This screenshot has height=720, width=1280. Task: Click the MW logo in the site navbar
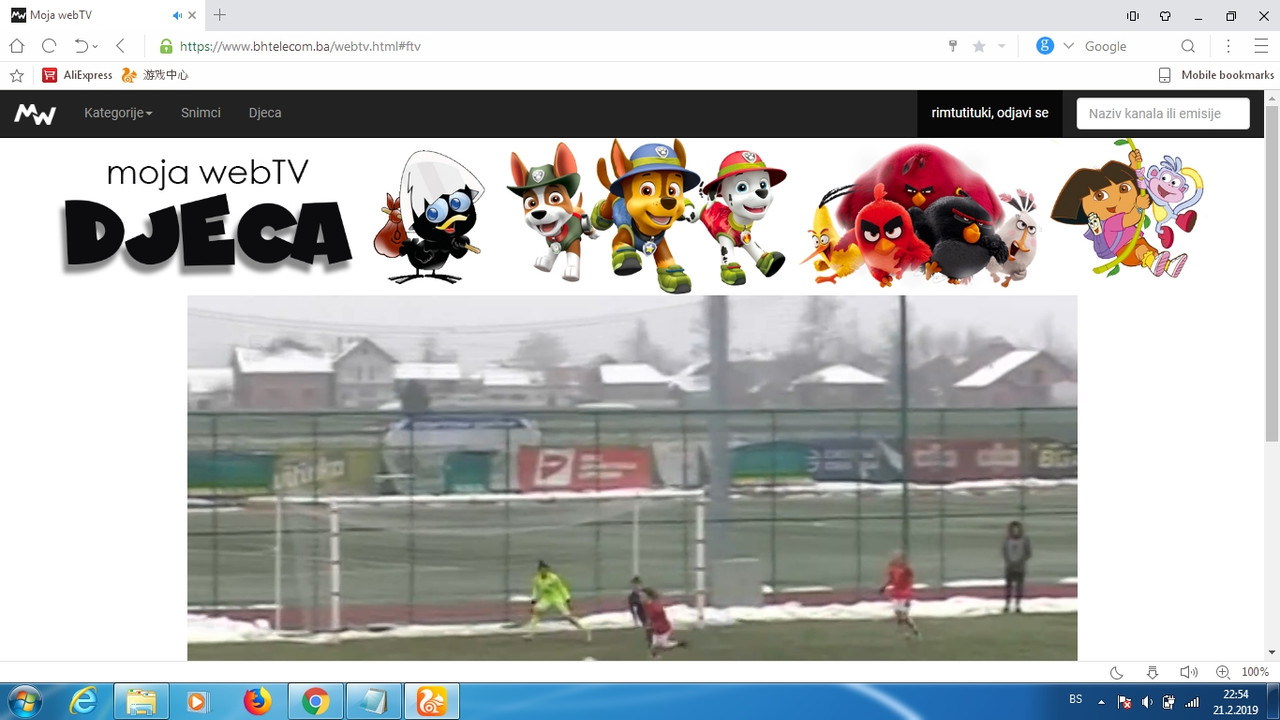pyautogui.click(x=35, y=114)
